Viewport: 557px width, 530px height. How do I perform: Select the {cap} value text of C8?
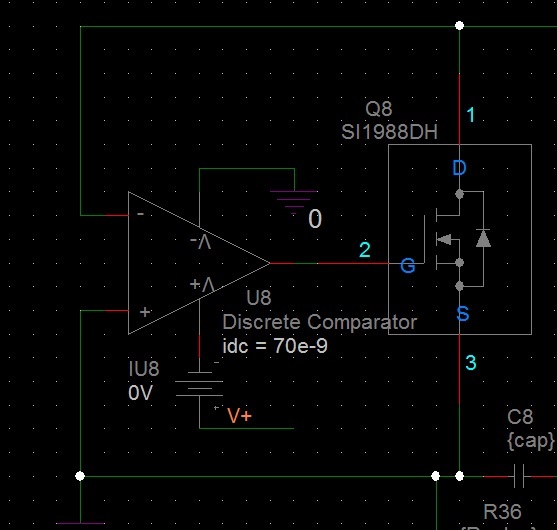pyautogui.click(x=531, y=440)
